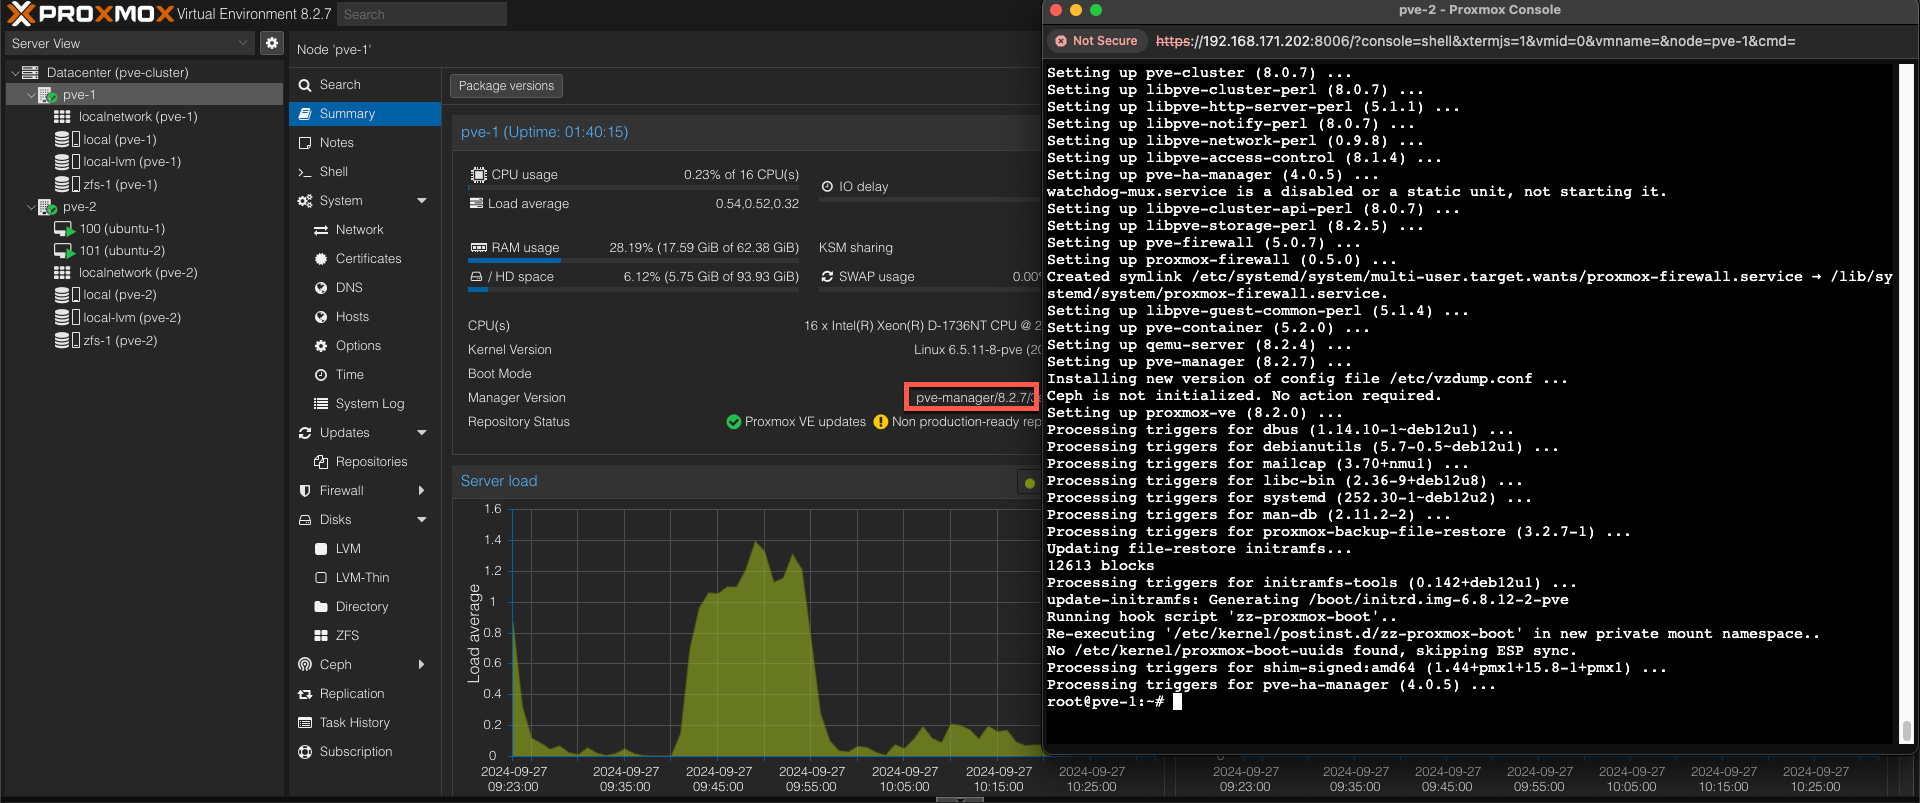Click the System Log list icon

click(x=321, y=404)
